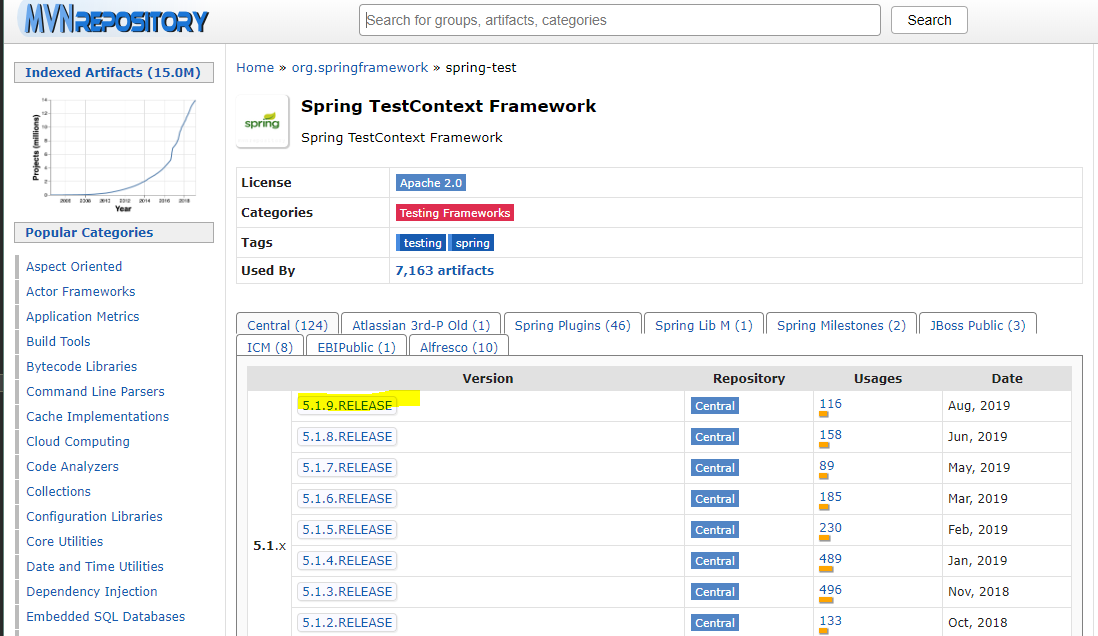Open the 158 usages link
1098x636 pixels.
pos(831,434)
